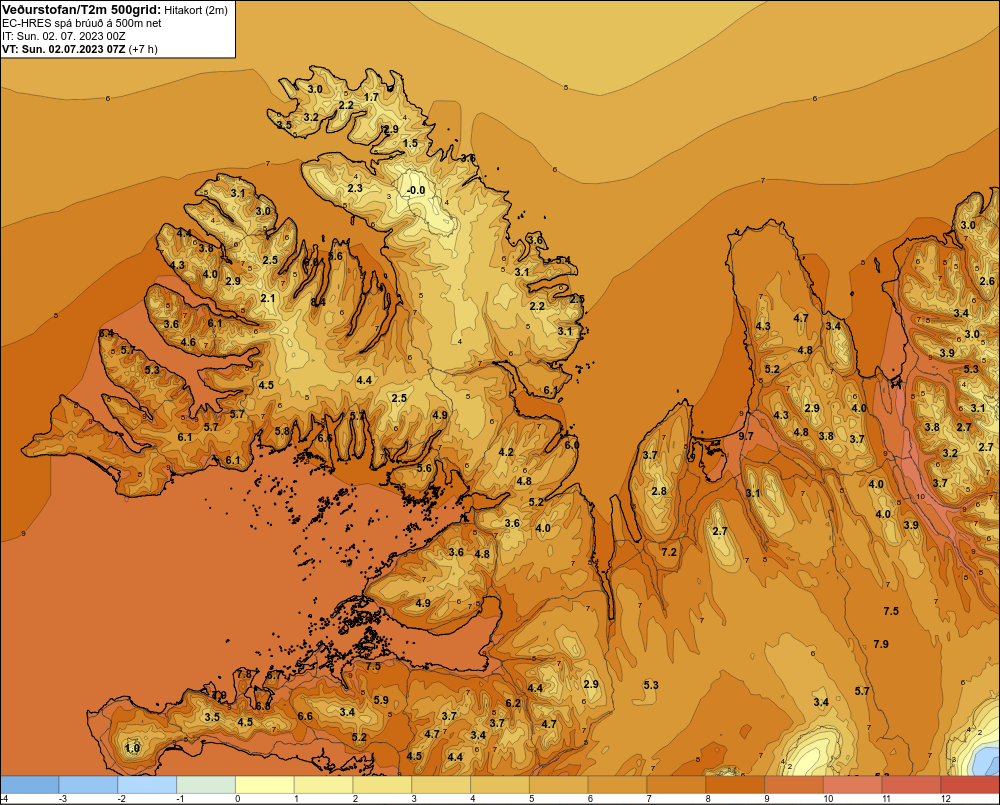1000x805 pixels.
Task: Click the '6.0' temperature value
Action: pyautogui.click(x=571, y=445)
